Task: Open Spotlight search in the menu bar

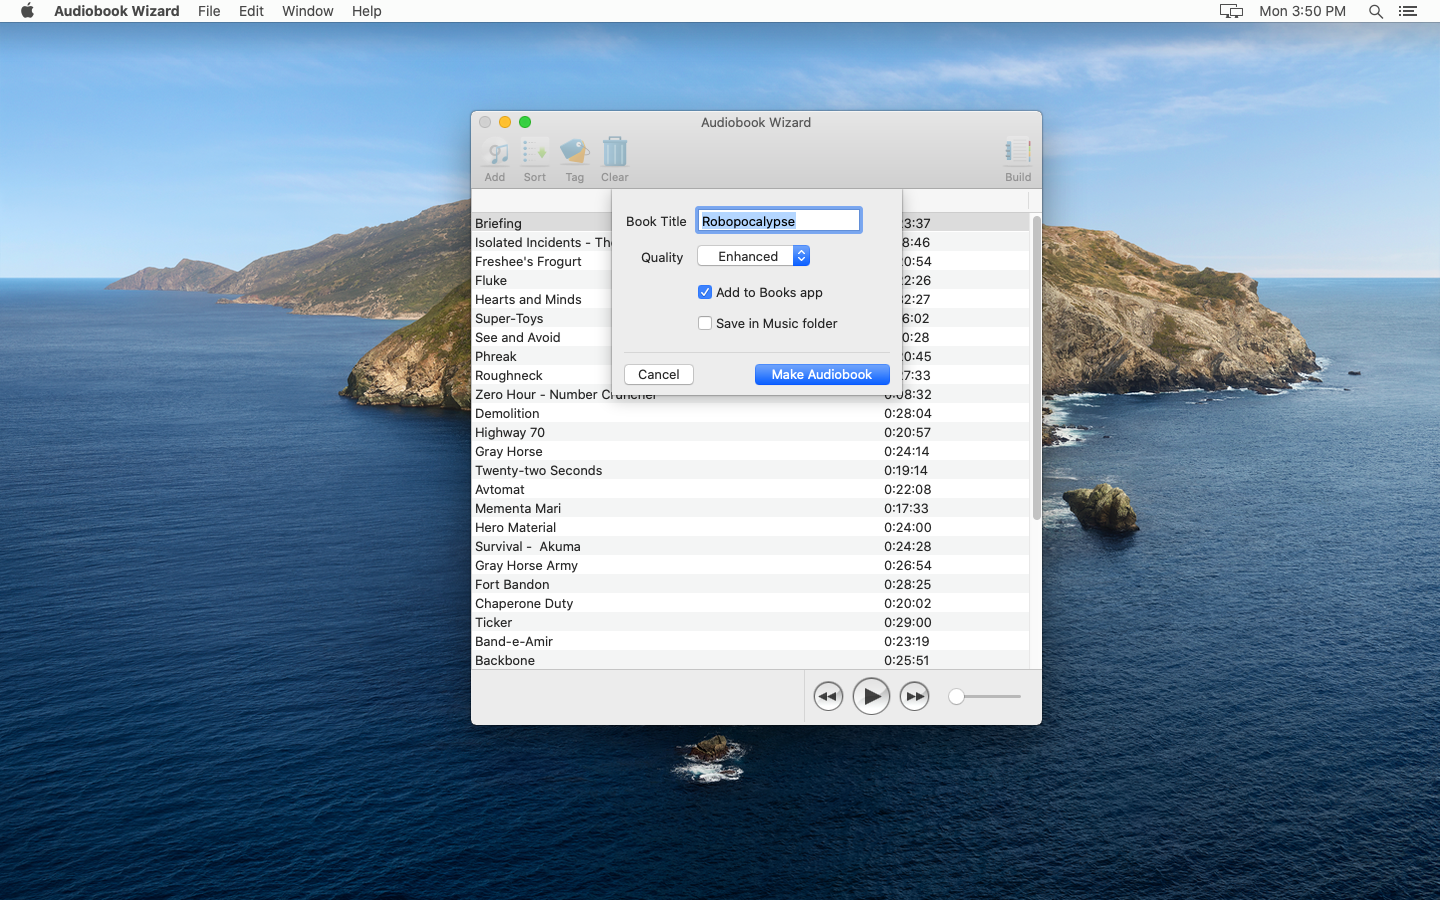Action: pos(1376,11)
